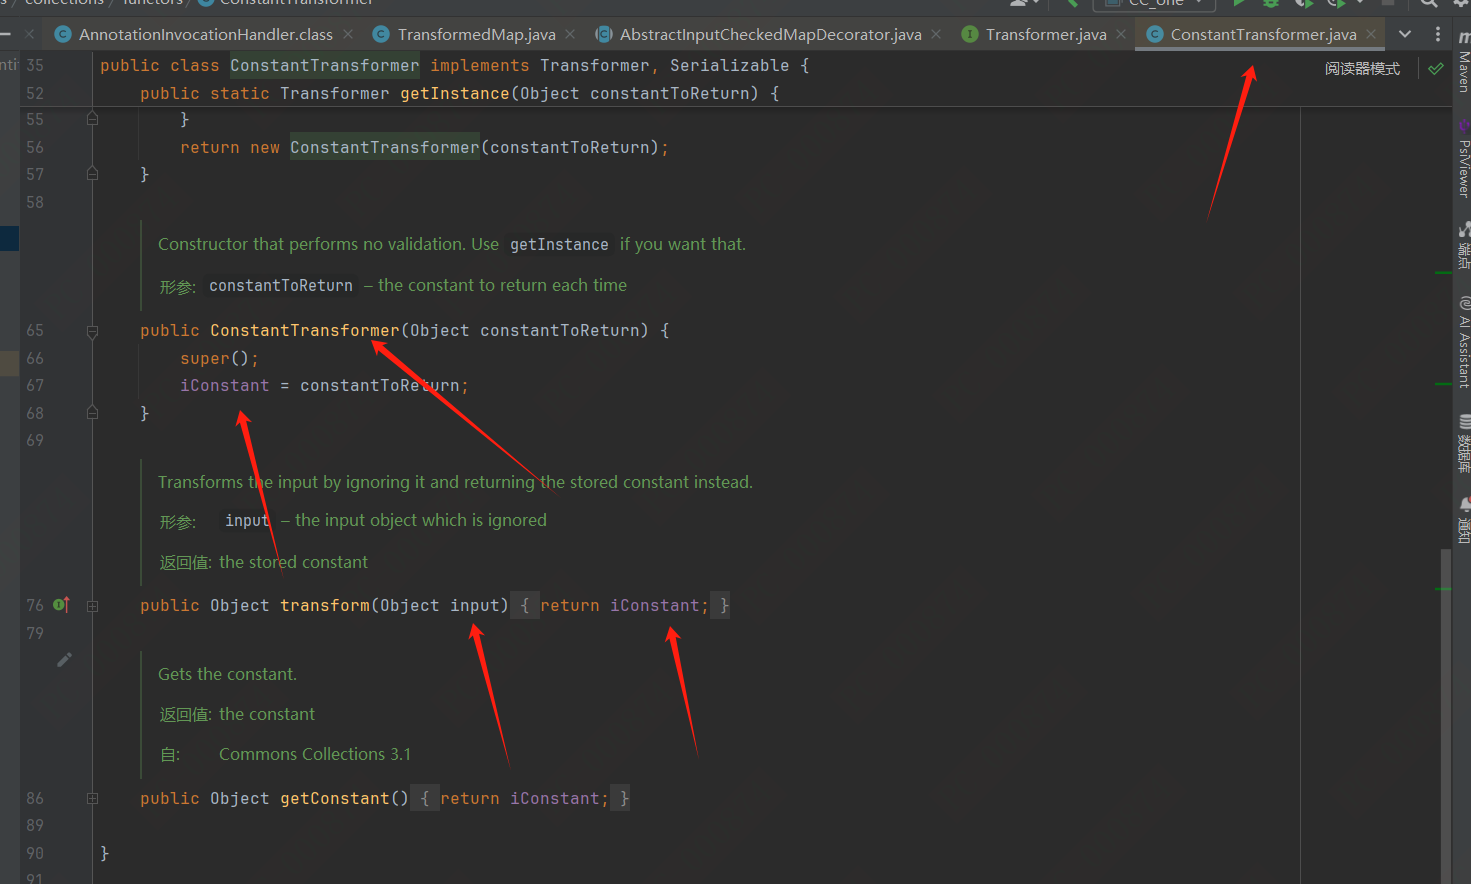Image resolution: width=1471 pixels, height=884 pixels.
Task: Open the Maven tool window
Action: (x=1463, y=62)
